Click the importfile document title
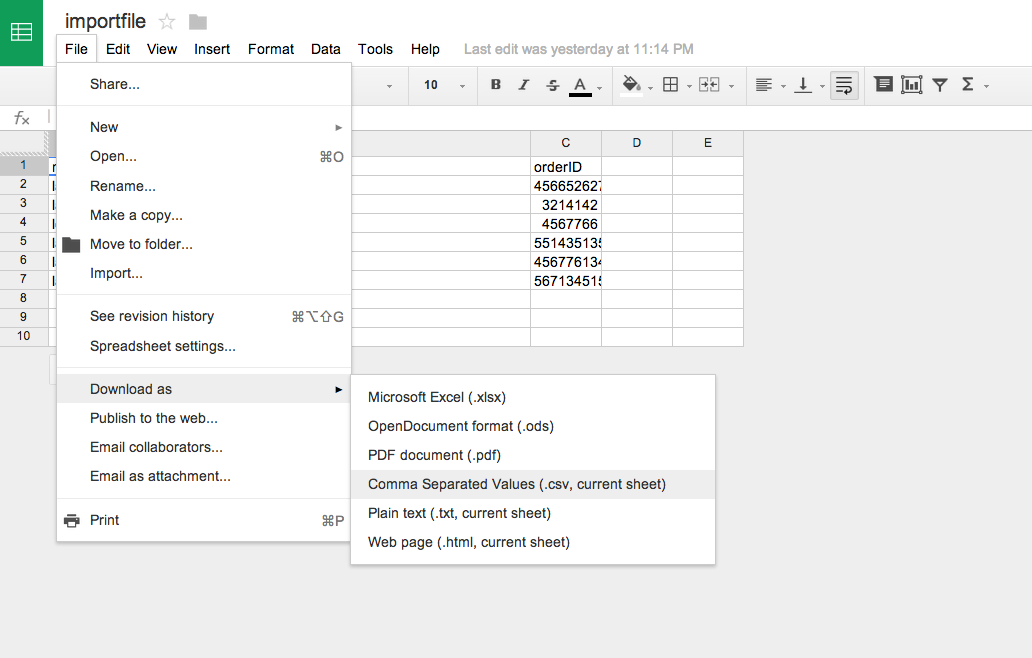This screenshot has height=658, width=1032. click(x=105, y=21)
